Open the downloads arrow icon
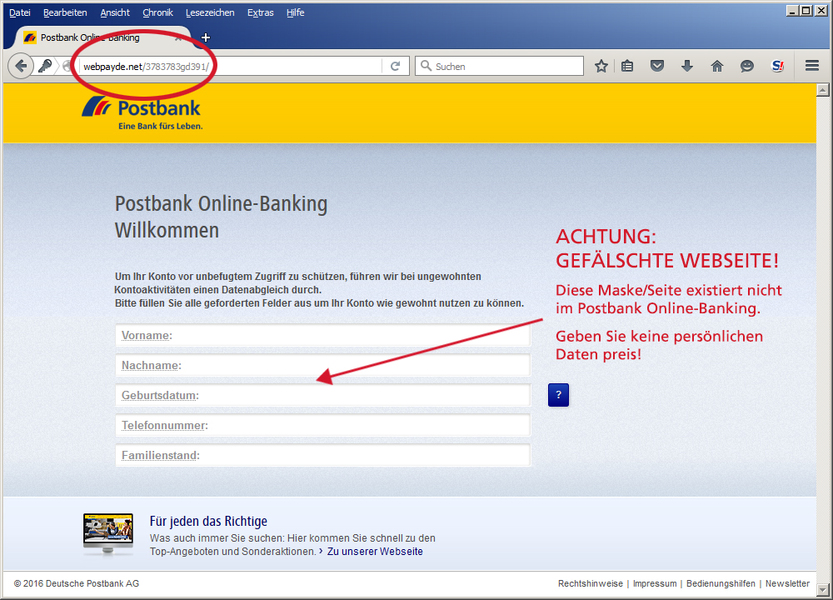 tap(687, 66)
